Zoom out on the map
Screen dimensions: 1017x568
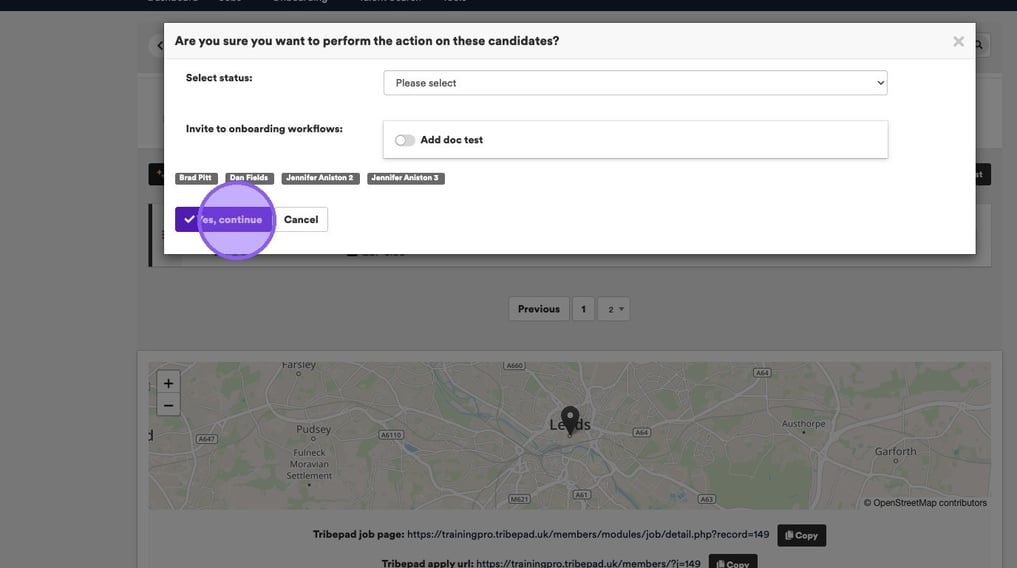pos(169,405)
